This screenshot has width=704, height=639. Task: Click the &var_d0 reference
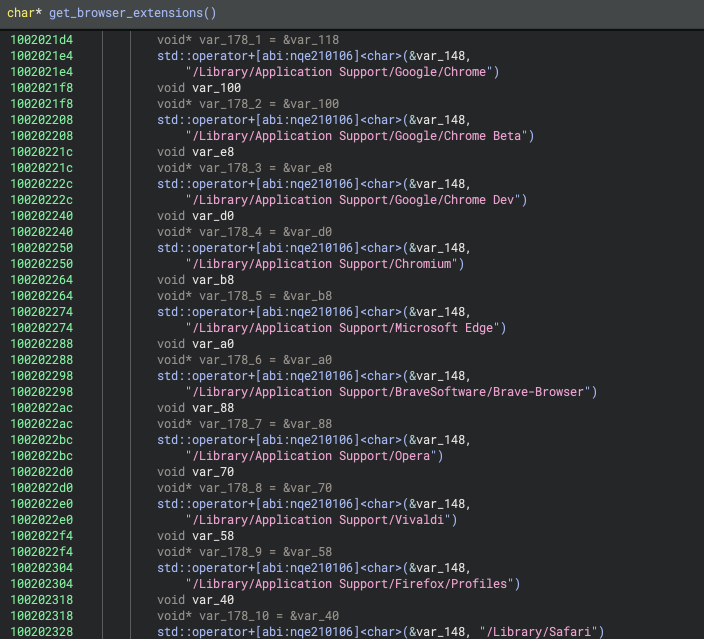tap(308, 232)
